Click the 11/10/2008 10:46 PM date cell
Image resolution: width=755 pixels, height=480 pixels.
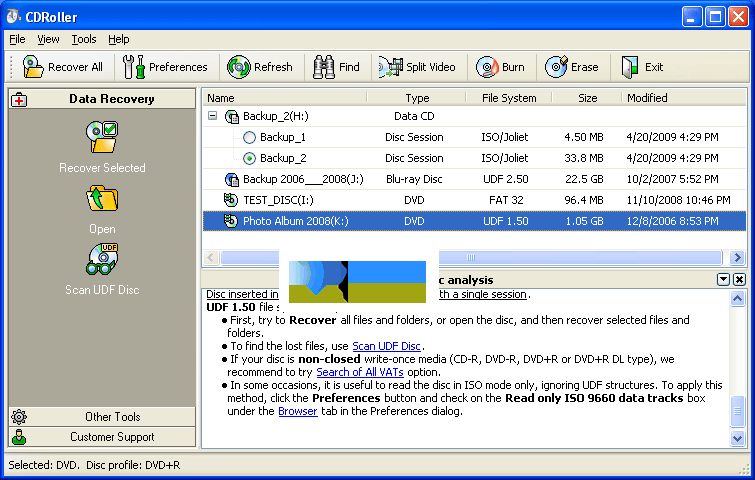point(678,200)
